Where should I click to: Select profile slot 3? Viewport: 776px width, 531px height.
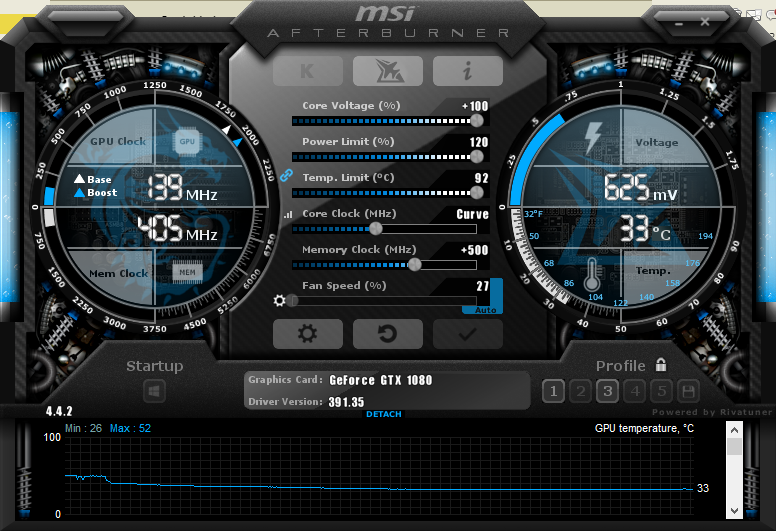coord(607,391)
